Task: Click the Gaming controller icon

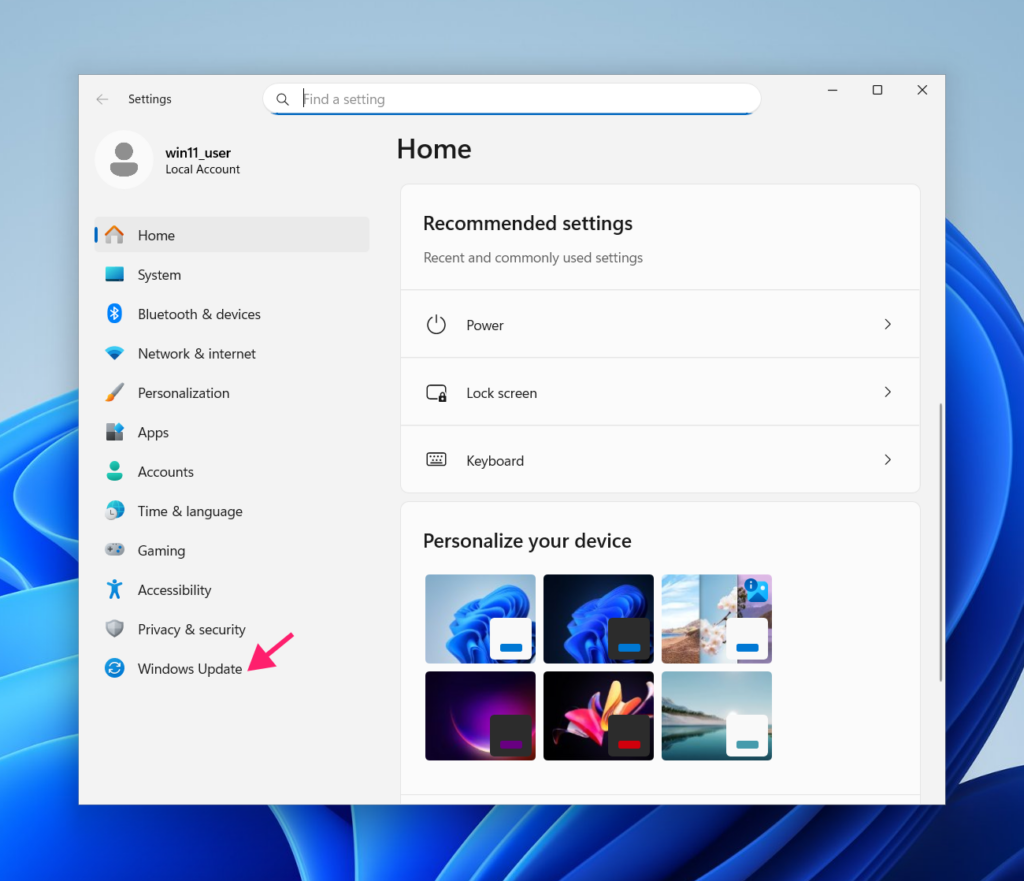Action: pyautogui.click(x=114, y=550)
